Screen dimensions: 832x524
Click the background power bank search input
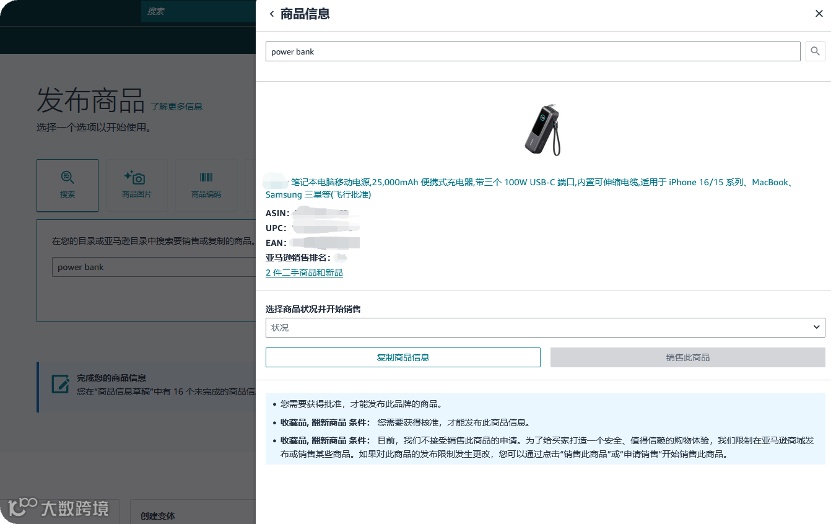point(154,267)
